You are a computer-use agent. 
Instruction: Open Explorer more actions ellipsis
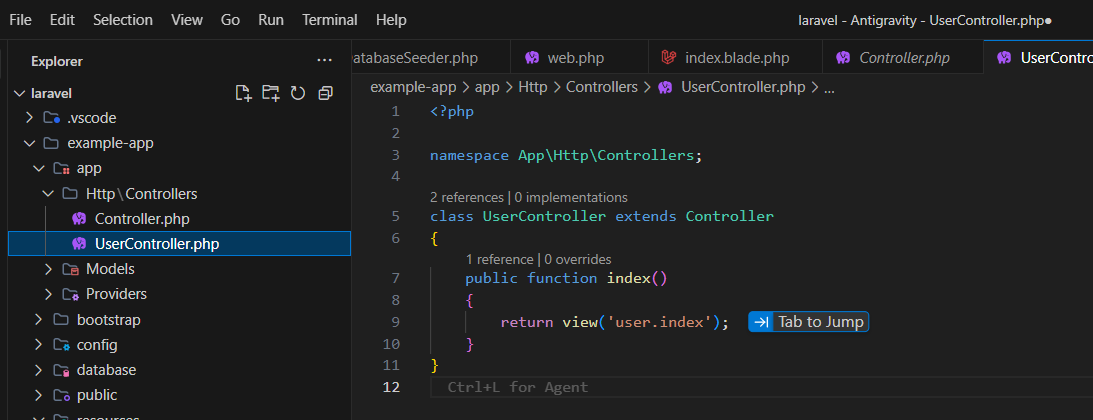(324, 61)
